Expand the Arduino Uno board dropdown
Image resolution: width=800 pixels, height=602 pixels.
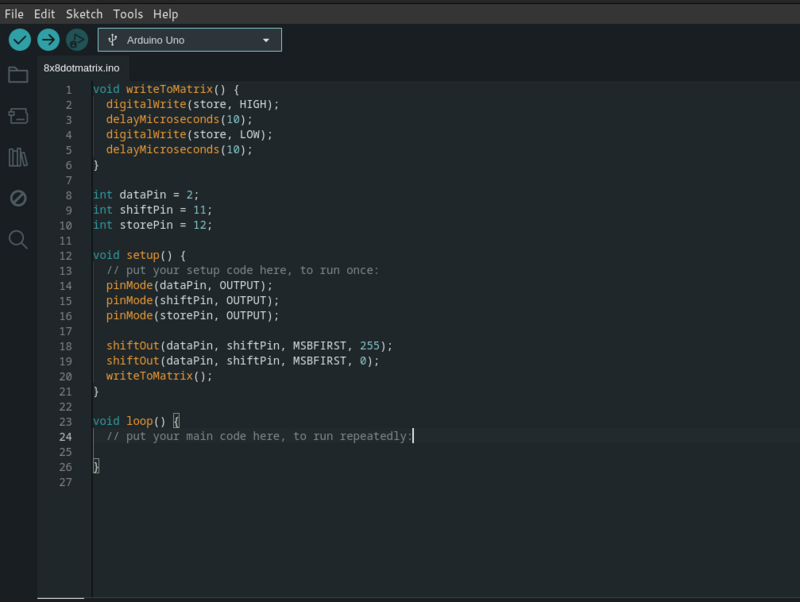click(x=190, y=40)
